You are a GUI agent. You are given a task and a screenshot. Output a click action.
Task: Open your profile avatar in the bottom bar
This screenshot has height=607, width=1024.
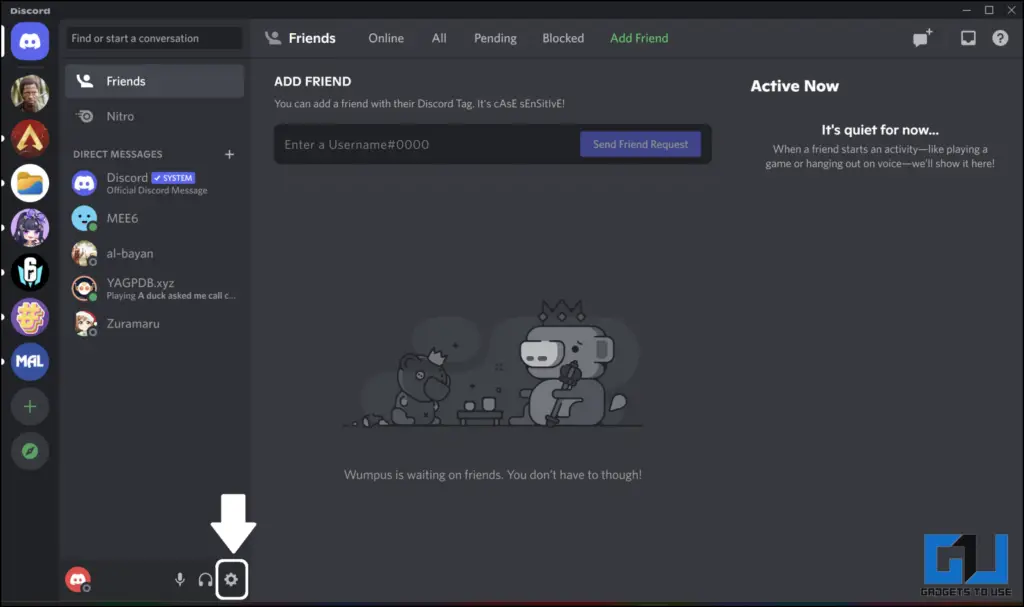78,579
